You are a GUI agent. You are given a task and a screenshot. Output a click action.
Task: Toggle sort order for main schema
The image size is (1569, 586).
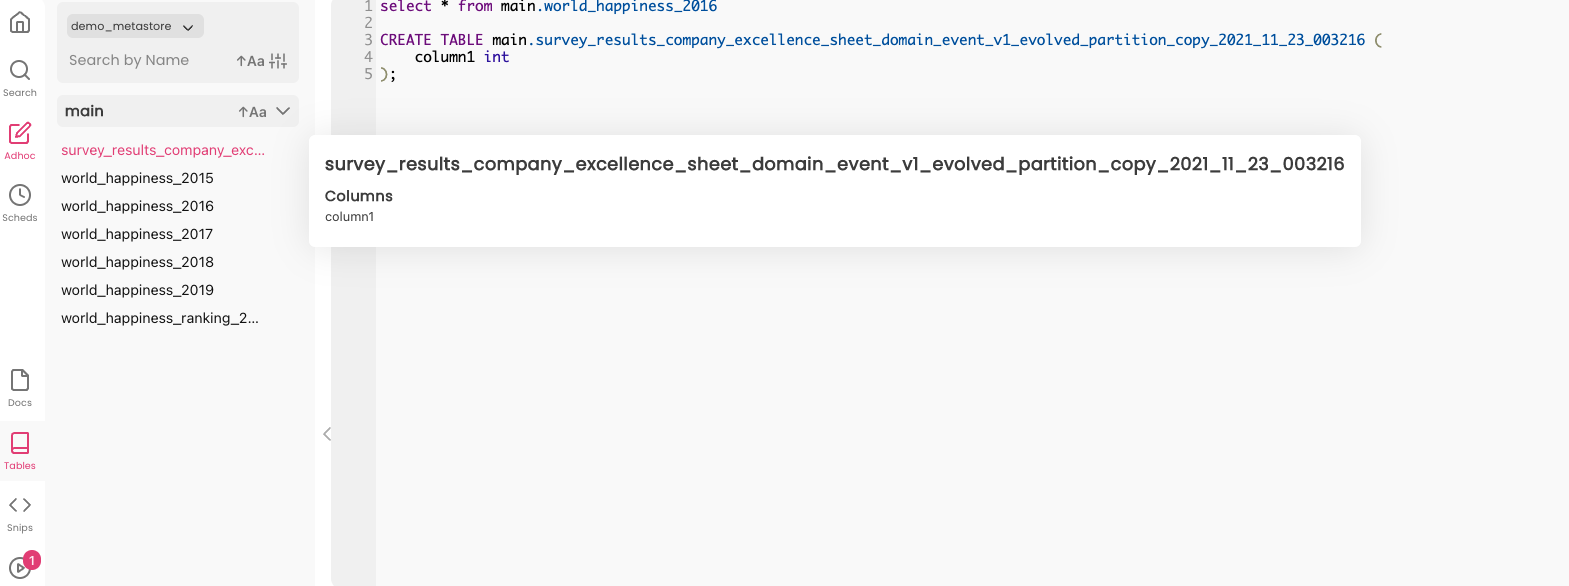tap(252, 112)
